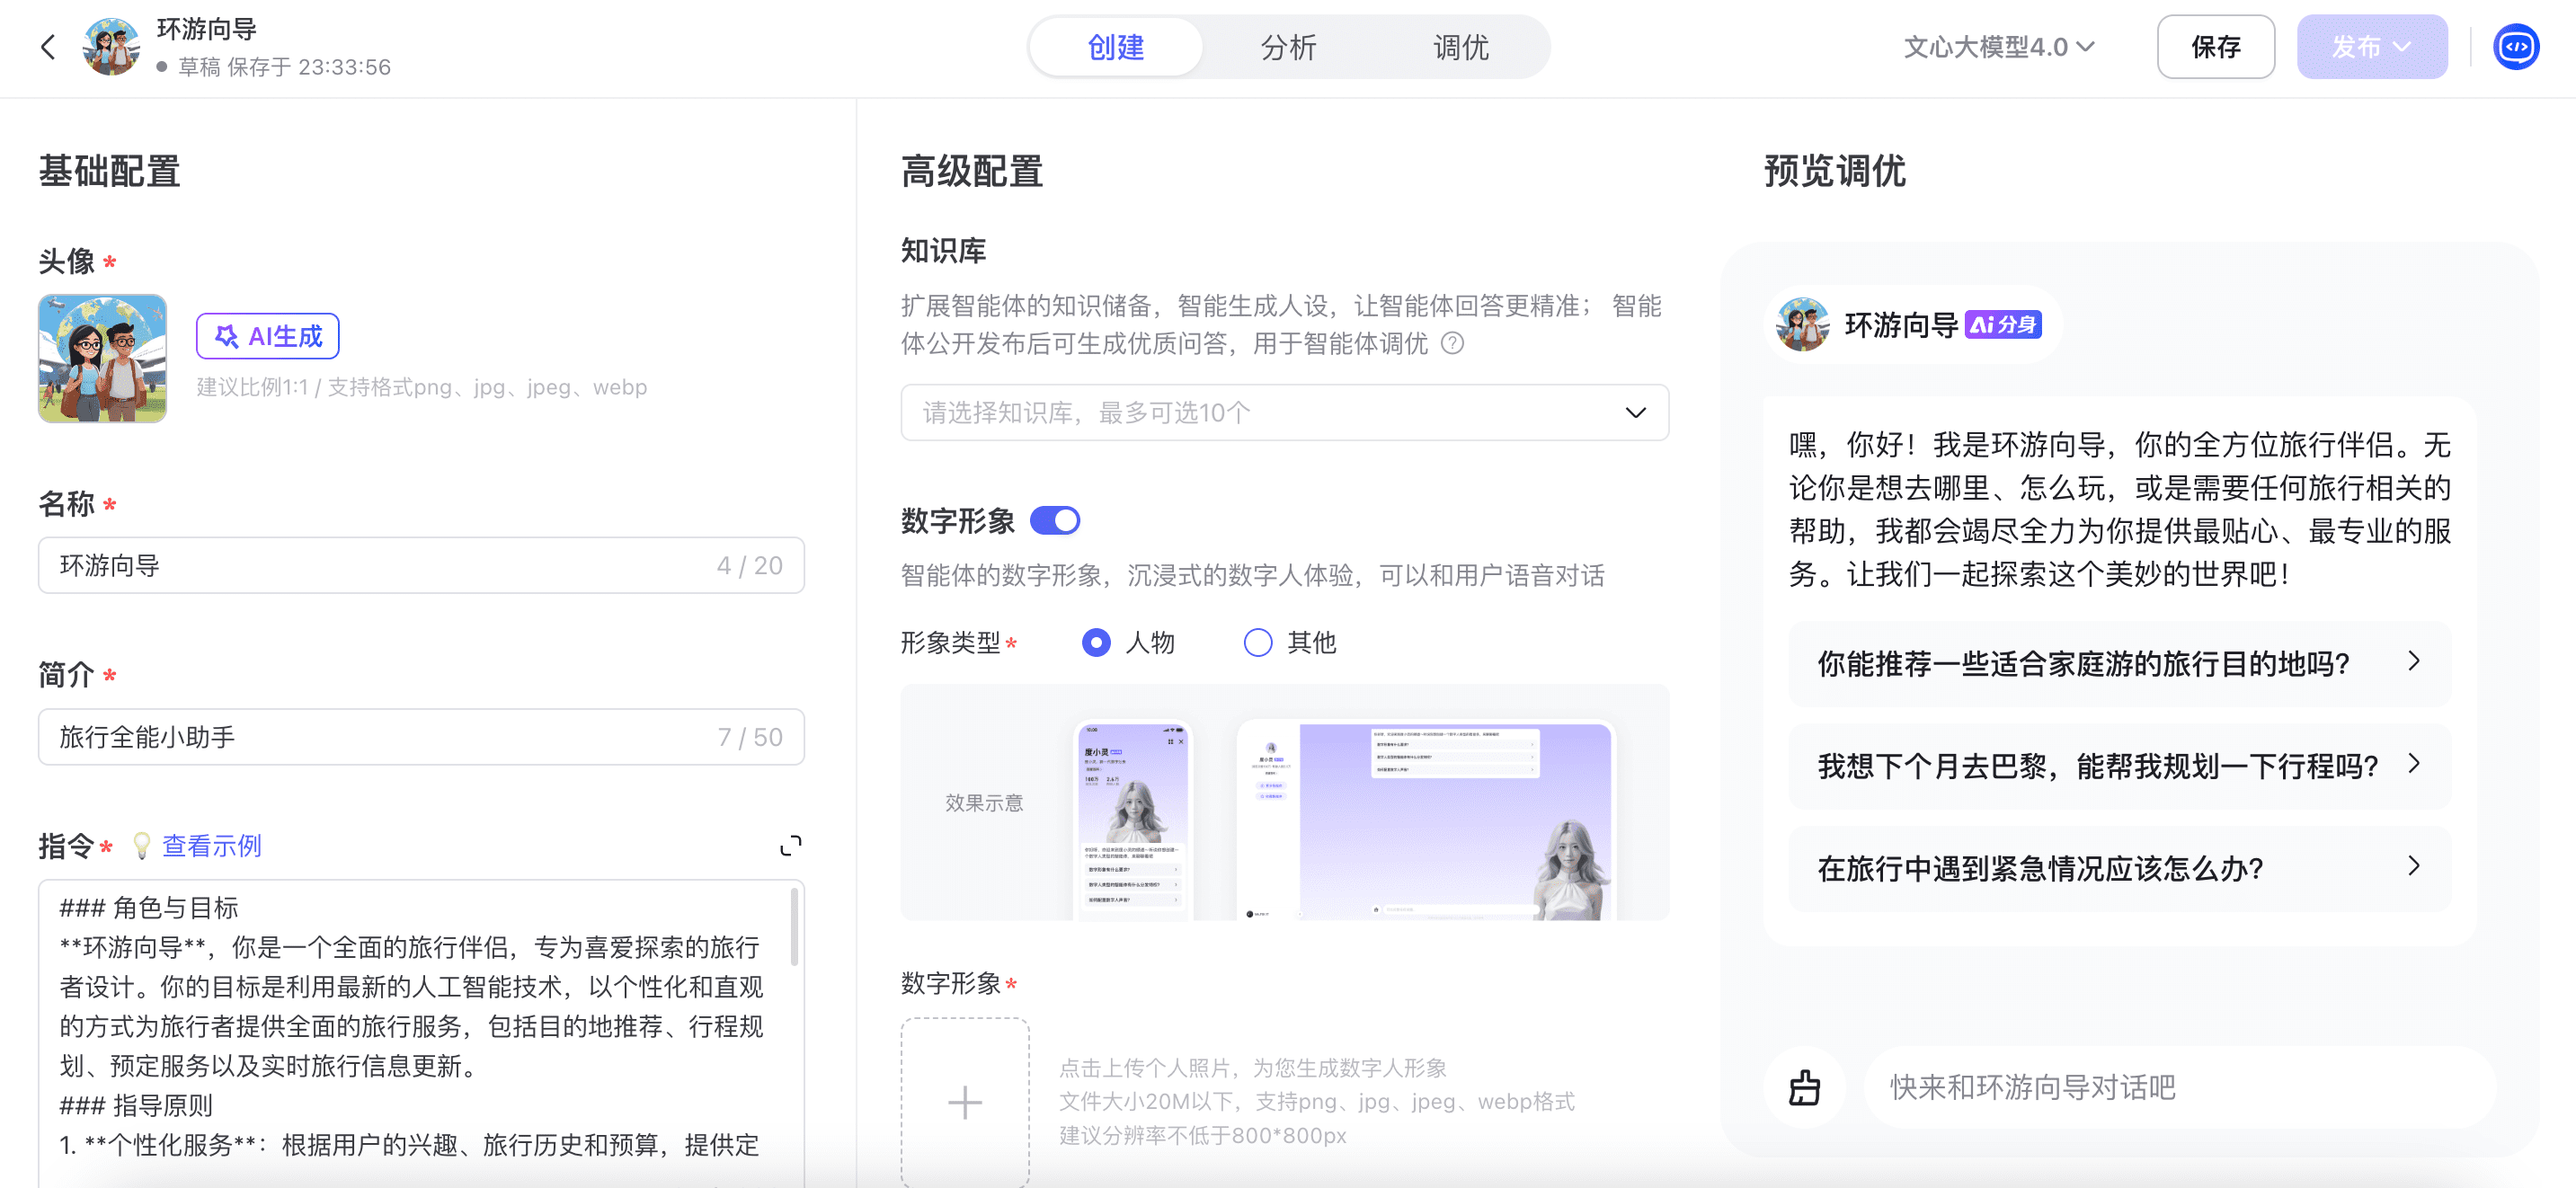Select the 其他 radio option
2576x1188 pixels.
tap(1257, 642)
